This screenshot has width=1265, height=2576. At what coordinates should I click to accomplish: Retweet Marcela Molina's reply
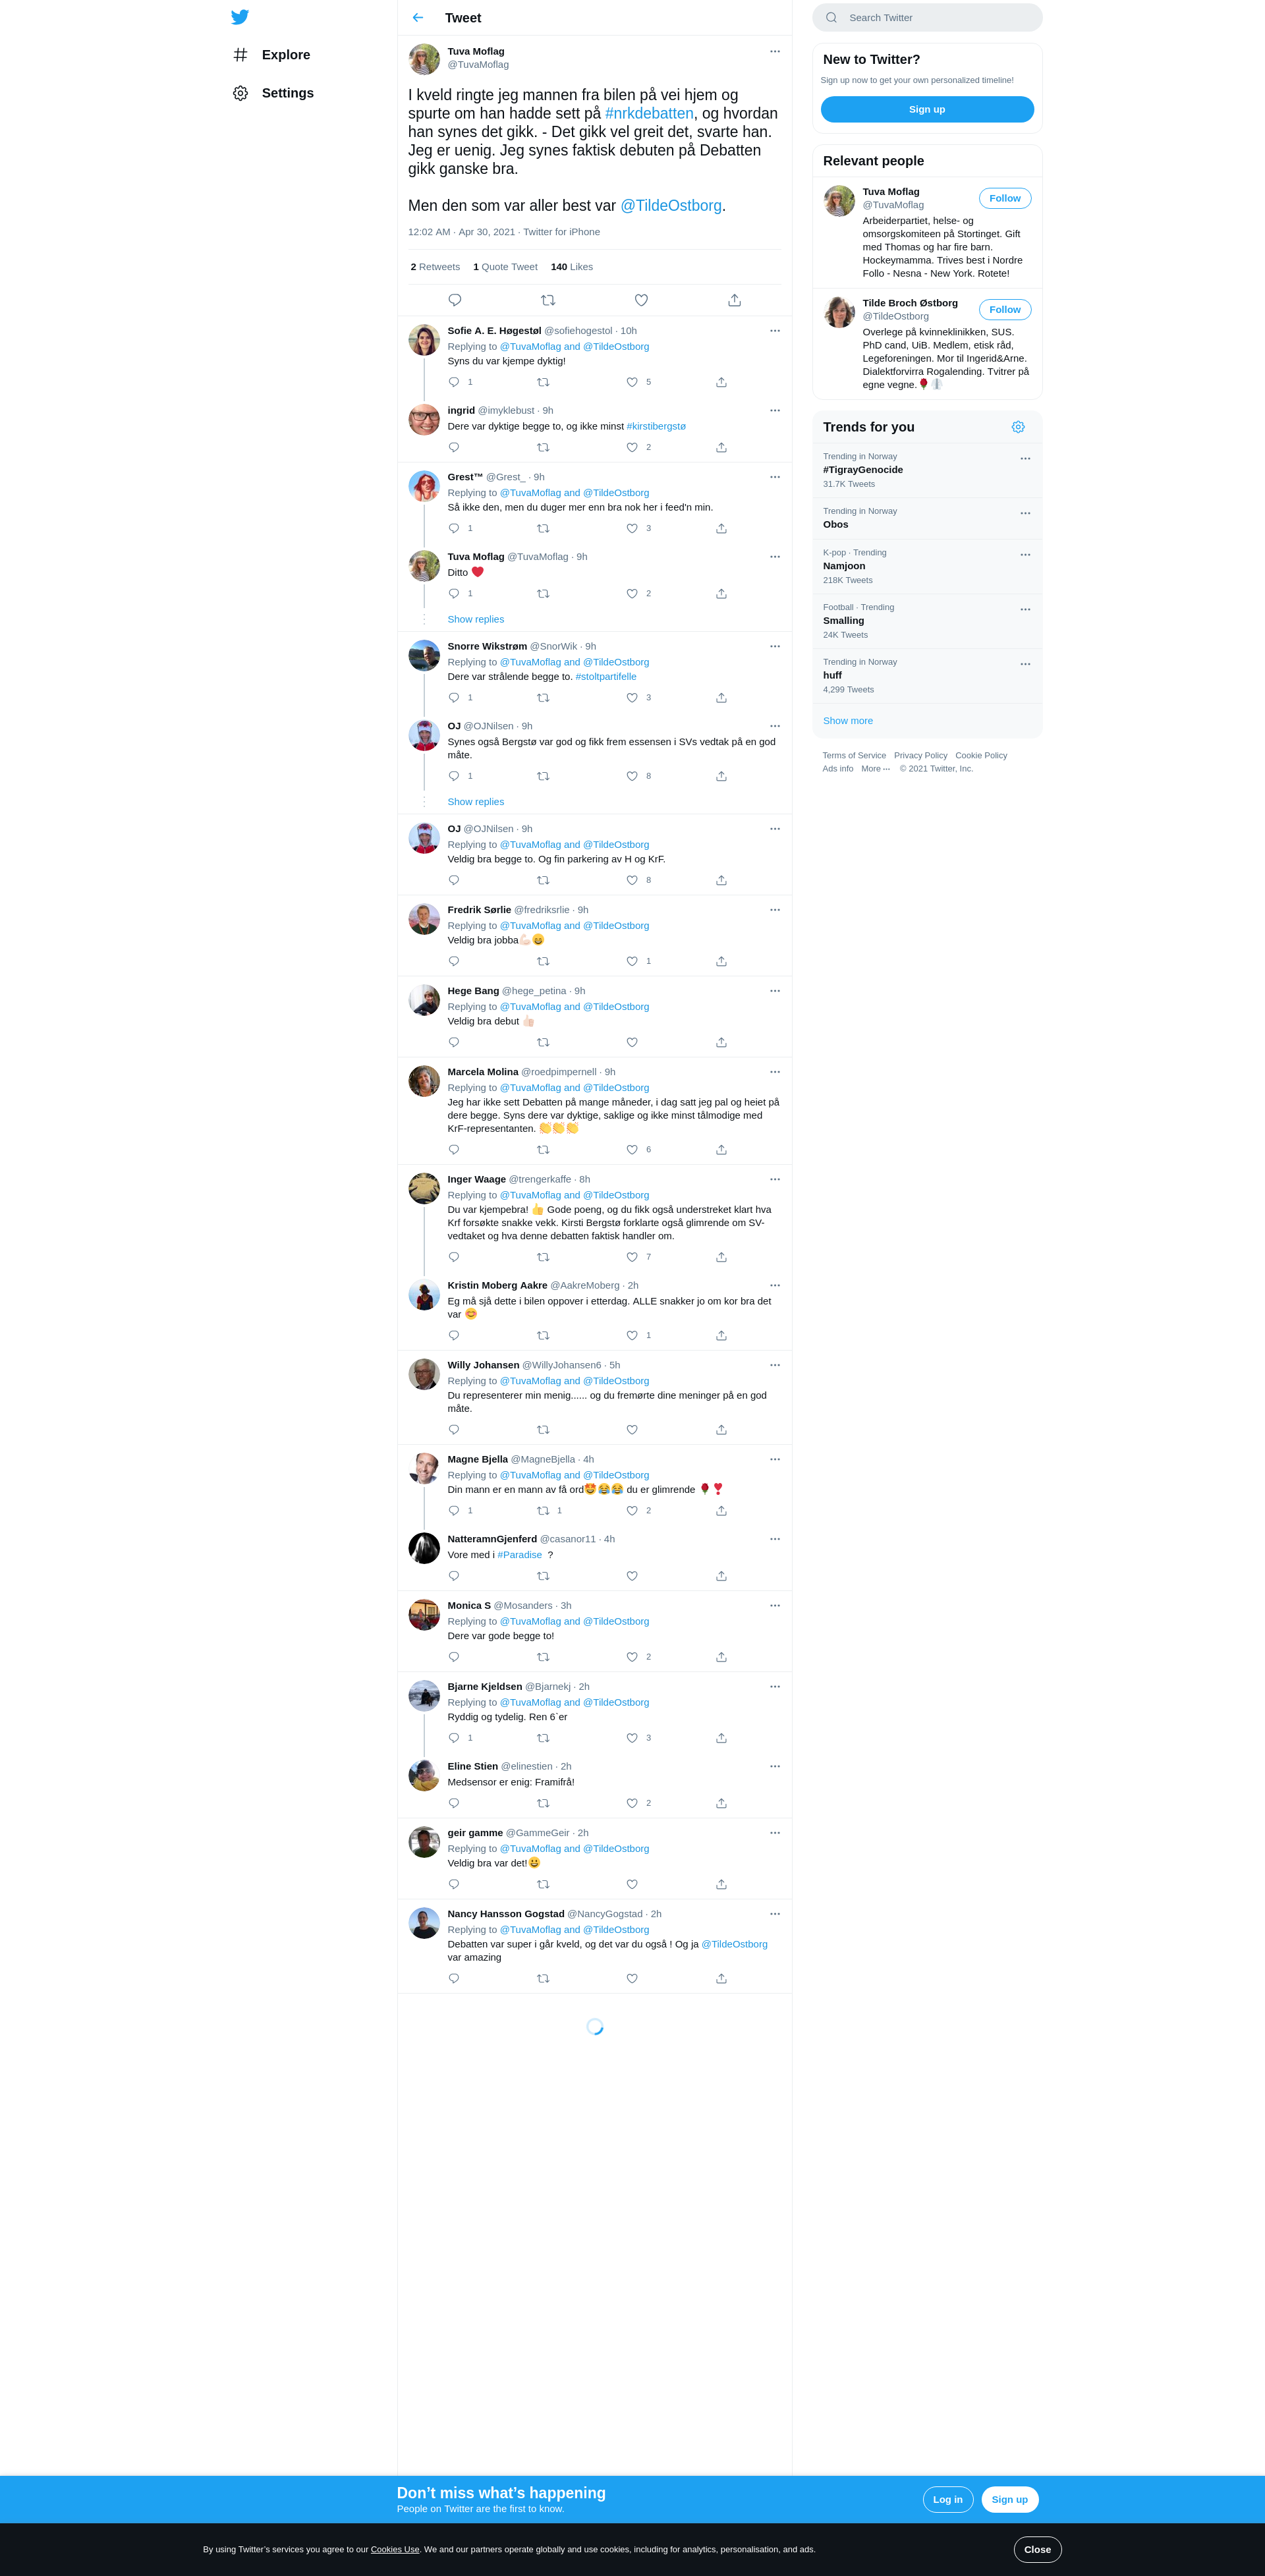tap(543, 1150)
